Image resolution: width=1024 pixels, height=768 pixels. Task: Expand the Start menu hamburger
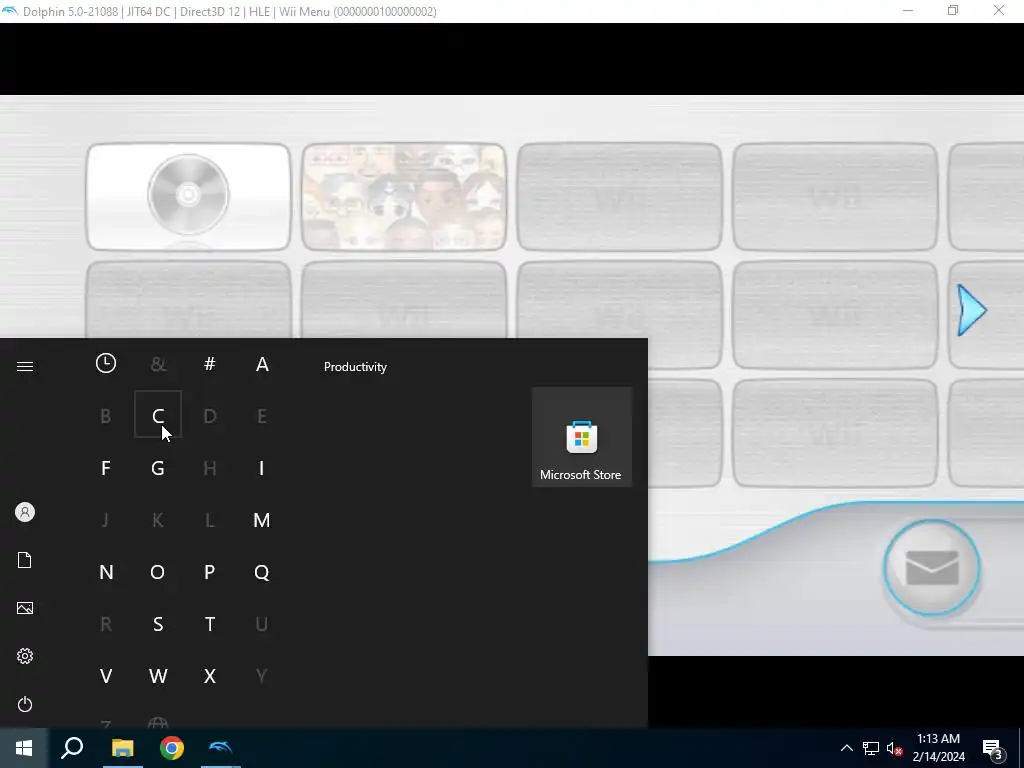[25, 366]
